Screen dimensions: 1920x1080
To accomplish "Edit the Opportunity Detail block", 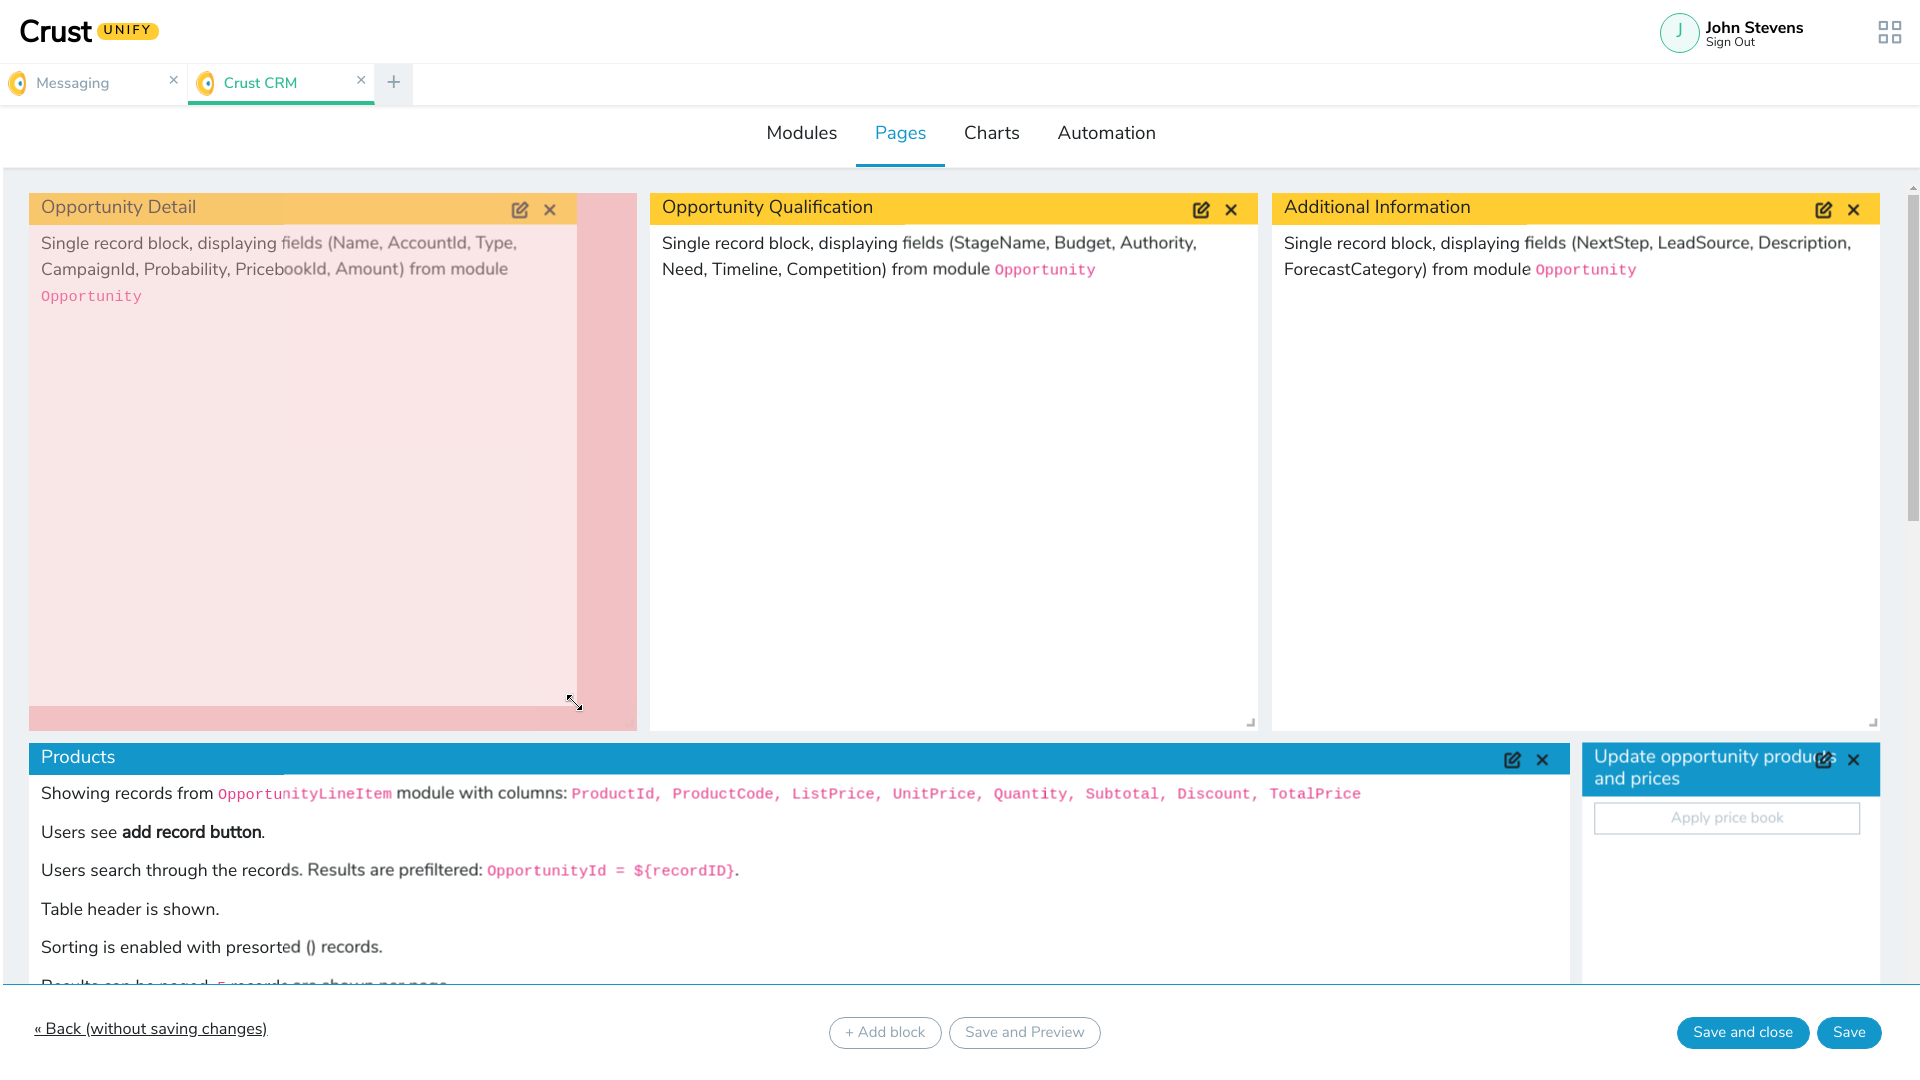I will coord(520,210).
